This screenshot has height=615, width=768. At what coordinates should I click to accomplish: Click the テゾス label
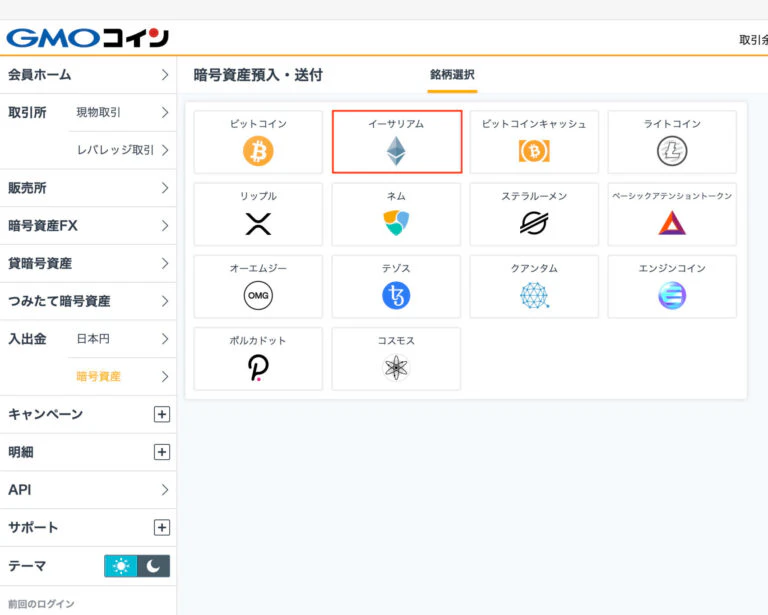(396, 268)
